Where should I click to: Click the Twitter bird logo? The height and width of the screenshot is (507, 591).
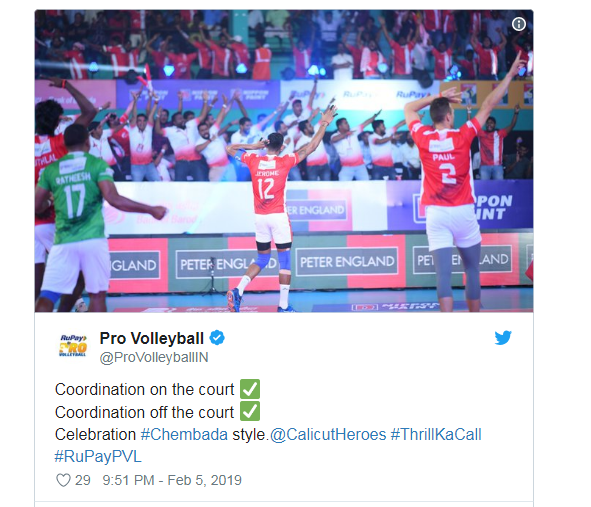(x=503, y=338)
